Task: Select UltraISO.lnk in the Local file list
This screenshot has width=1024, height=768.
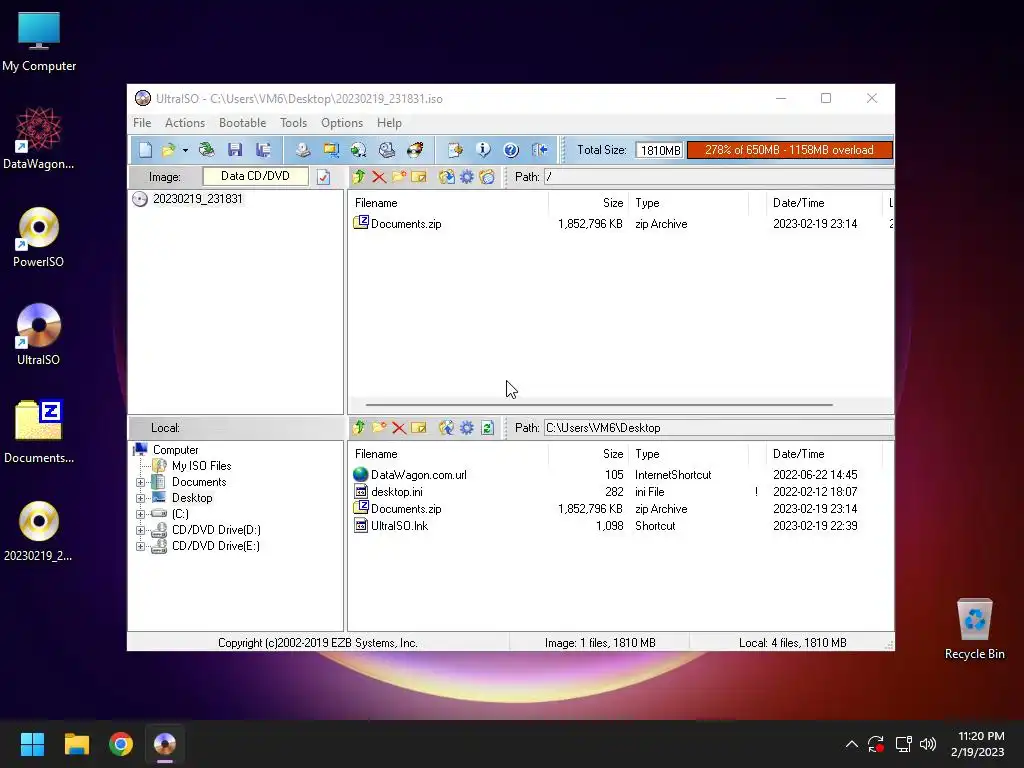Action: pyautogui.click(x=399, y=526)
